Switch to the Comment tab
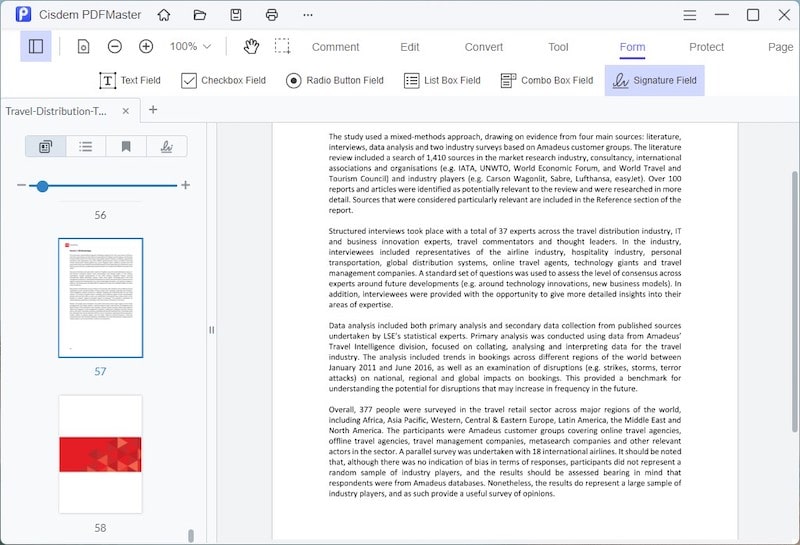Viewport: 800px width, 545px height. coord(335,47)
